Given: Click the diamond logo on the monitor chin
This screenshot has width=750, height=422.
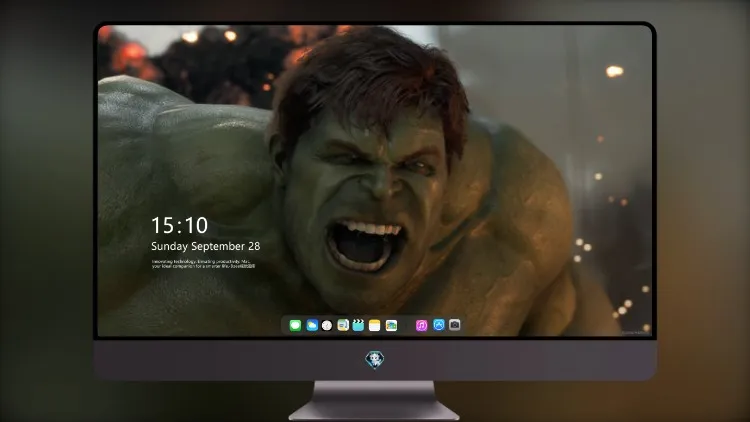Looking at the screenshot, I should [x=375, y=360].
